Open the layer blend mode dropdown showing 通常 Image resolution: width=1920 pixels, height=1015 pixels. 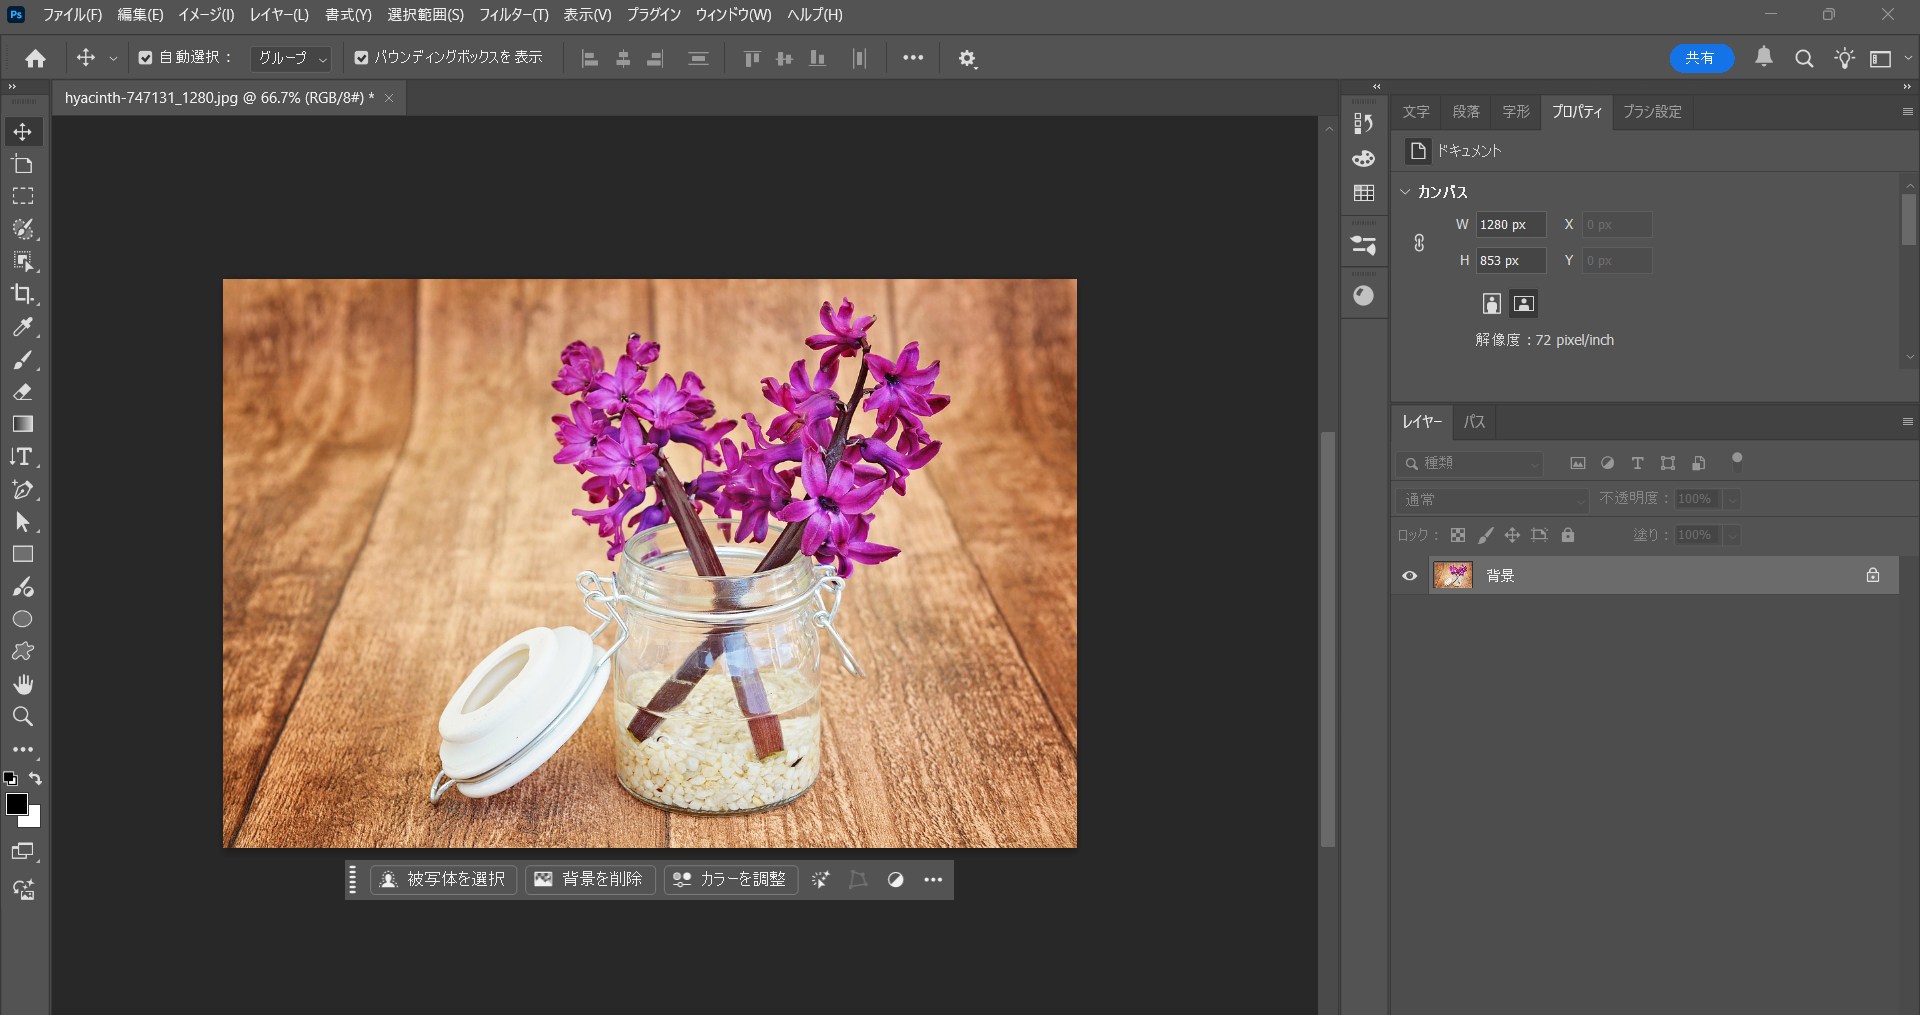[1490, 499]
